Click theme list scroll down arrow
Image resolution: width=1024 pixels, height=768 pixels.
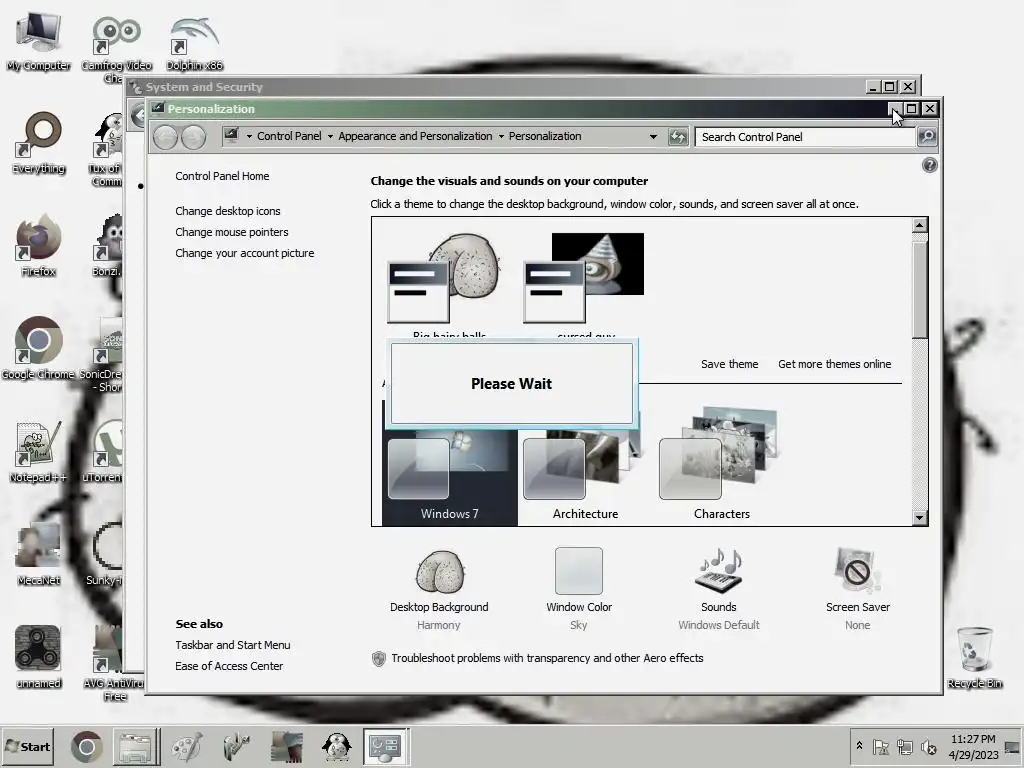click(x=920, y=517)
